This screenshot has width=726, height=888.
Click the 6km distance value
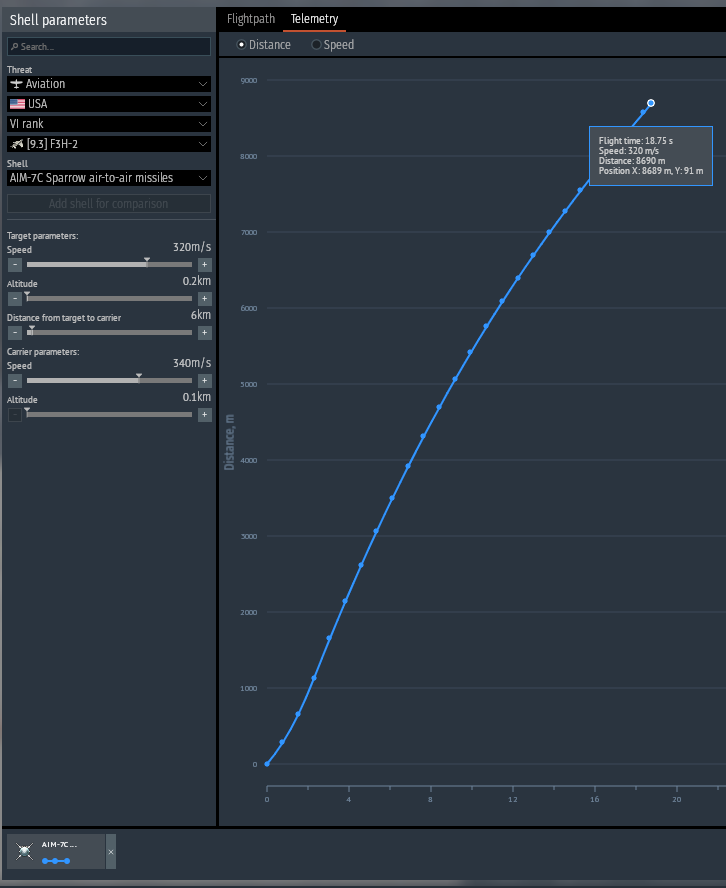[201, 315]
